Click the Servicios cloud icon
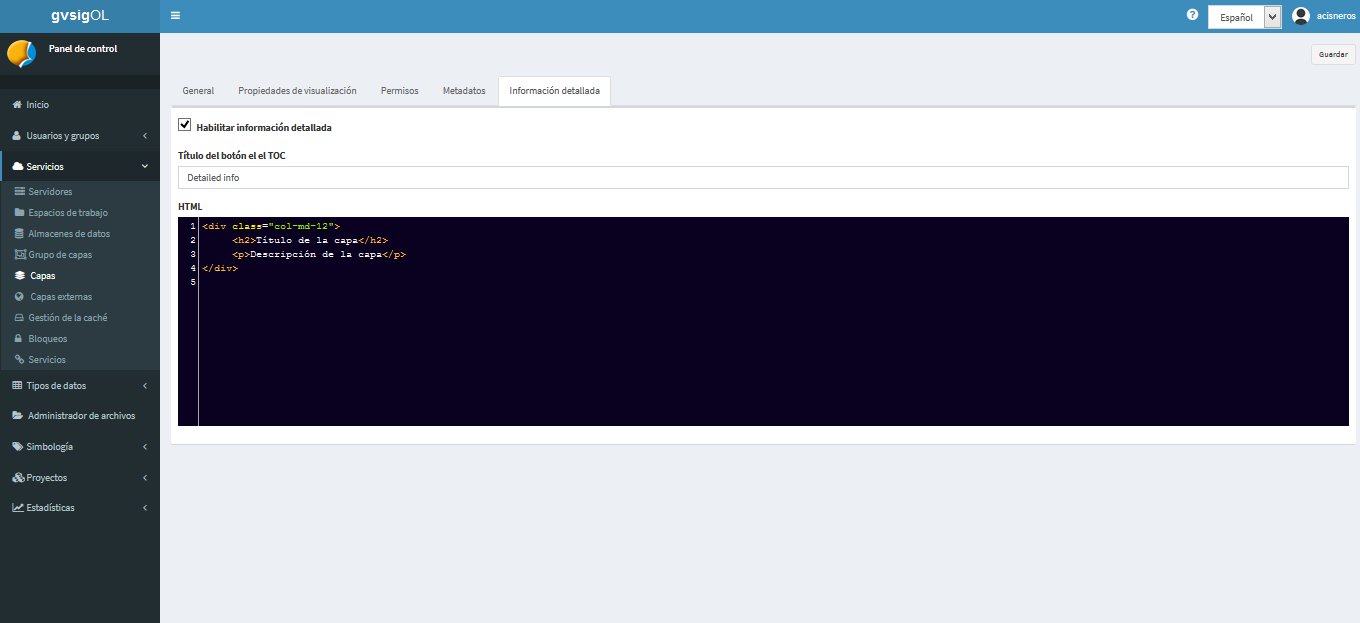The image size is (1360, 623). [18, 167]
